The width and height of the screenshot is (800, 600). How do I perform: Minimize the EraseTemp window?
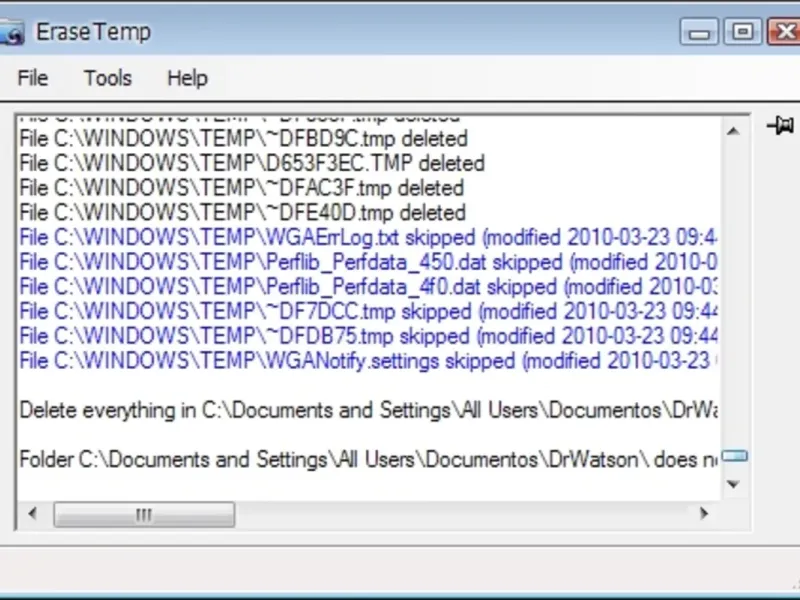(x=699, y=33)
